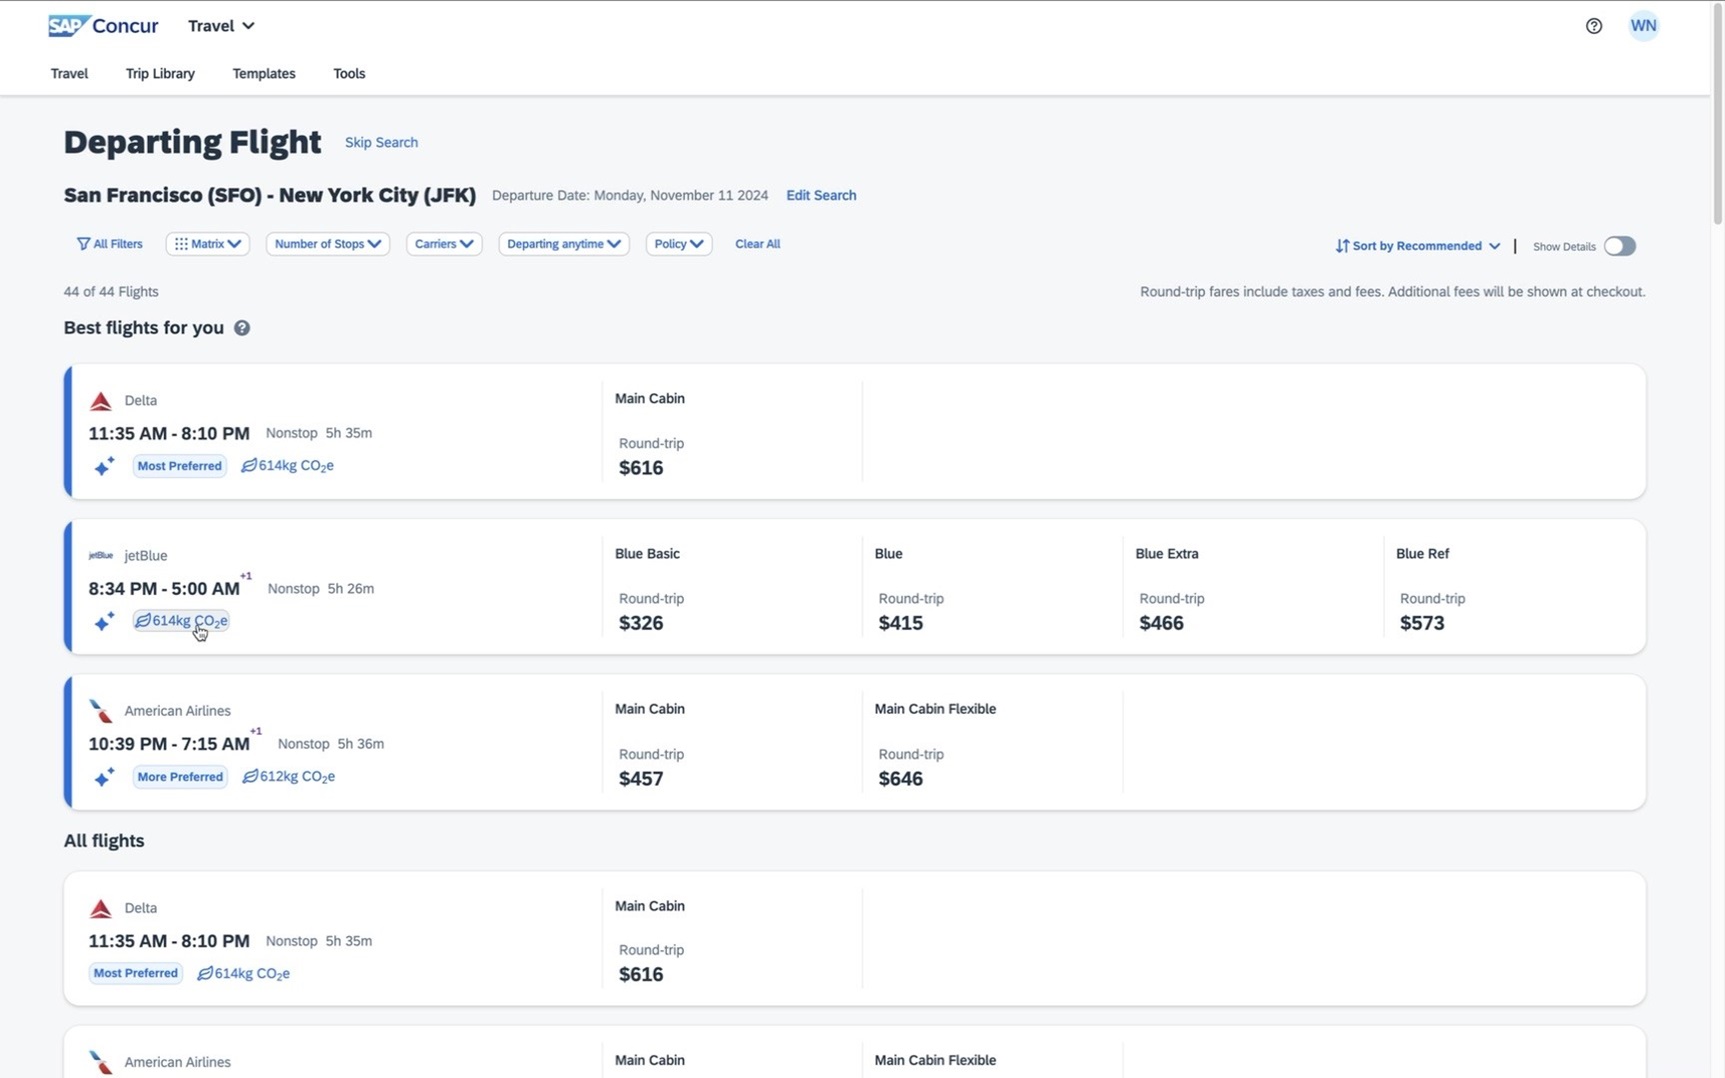Viewport: 1725px width, 1078px height.
Task: Click the 614kg CO2e emission badge on jetBlue
Action: click(181, 621)
